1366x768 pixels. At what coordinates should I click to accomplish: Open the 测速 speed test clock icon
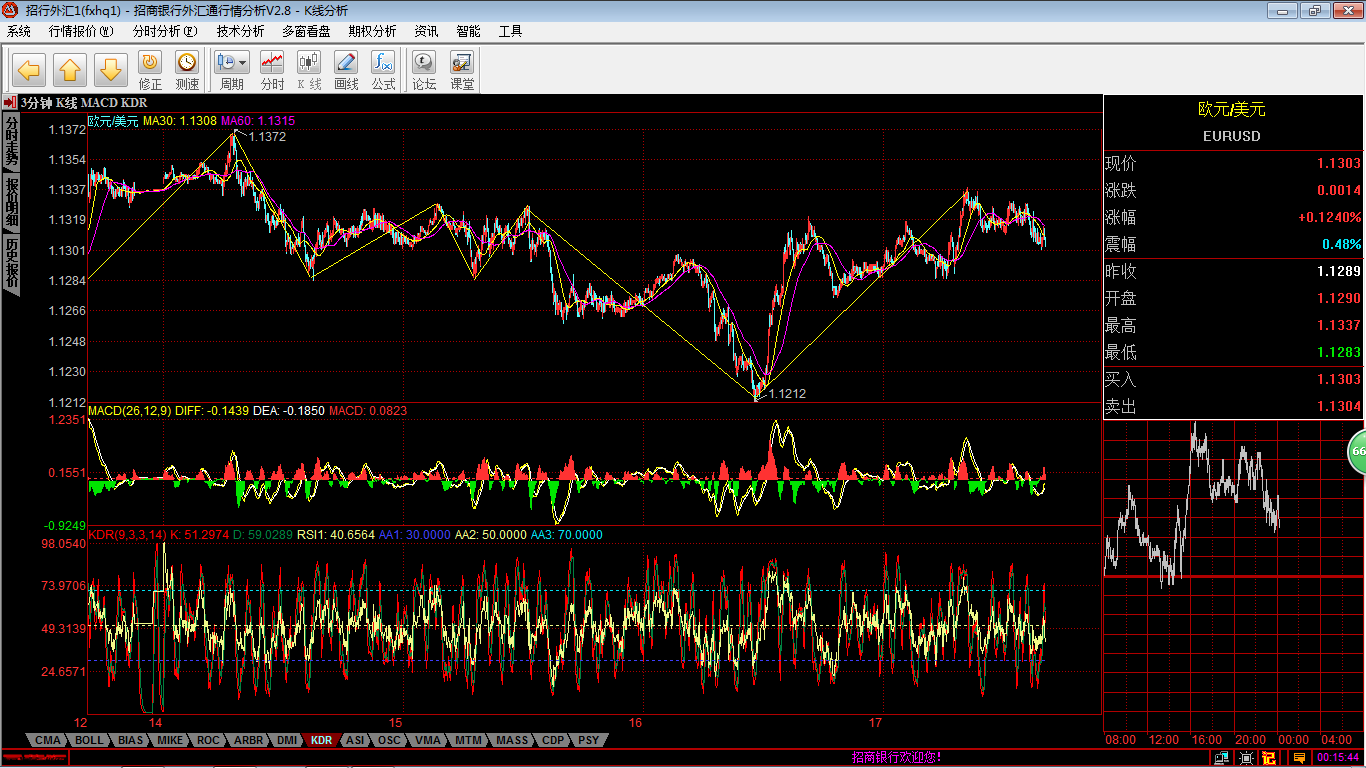pyautogui.click(x=187, y=70)
